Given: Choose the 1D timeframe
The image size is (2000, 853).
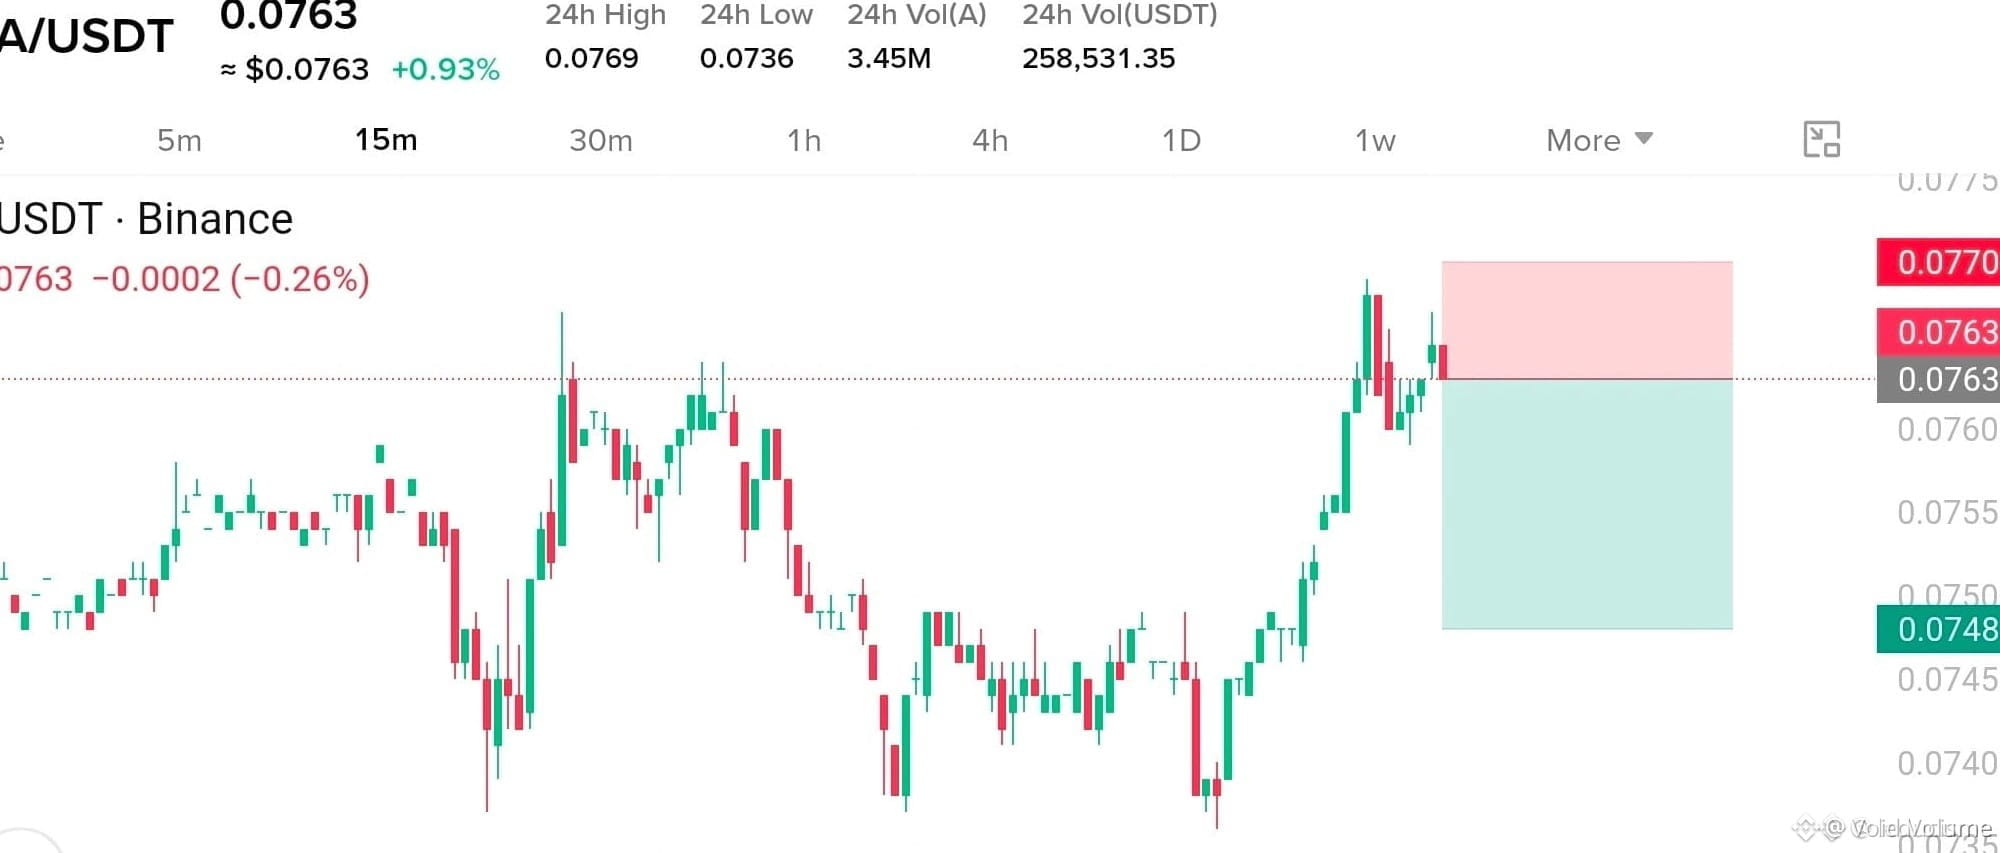Looking at the screenshot, I should (1181, 140).
